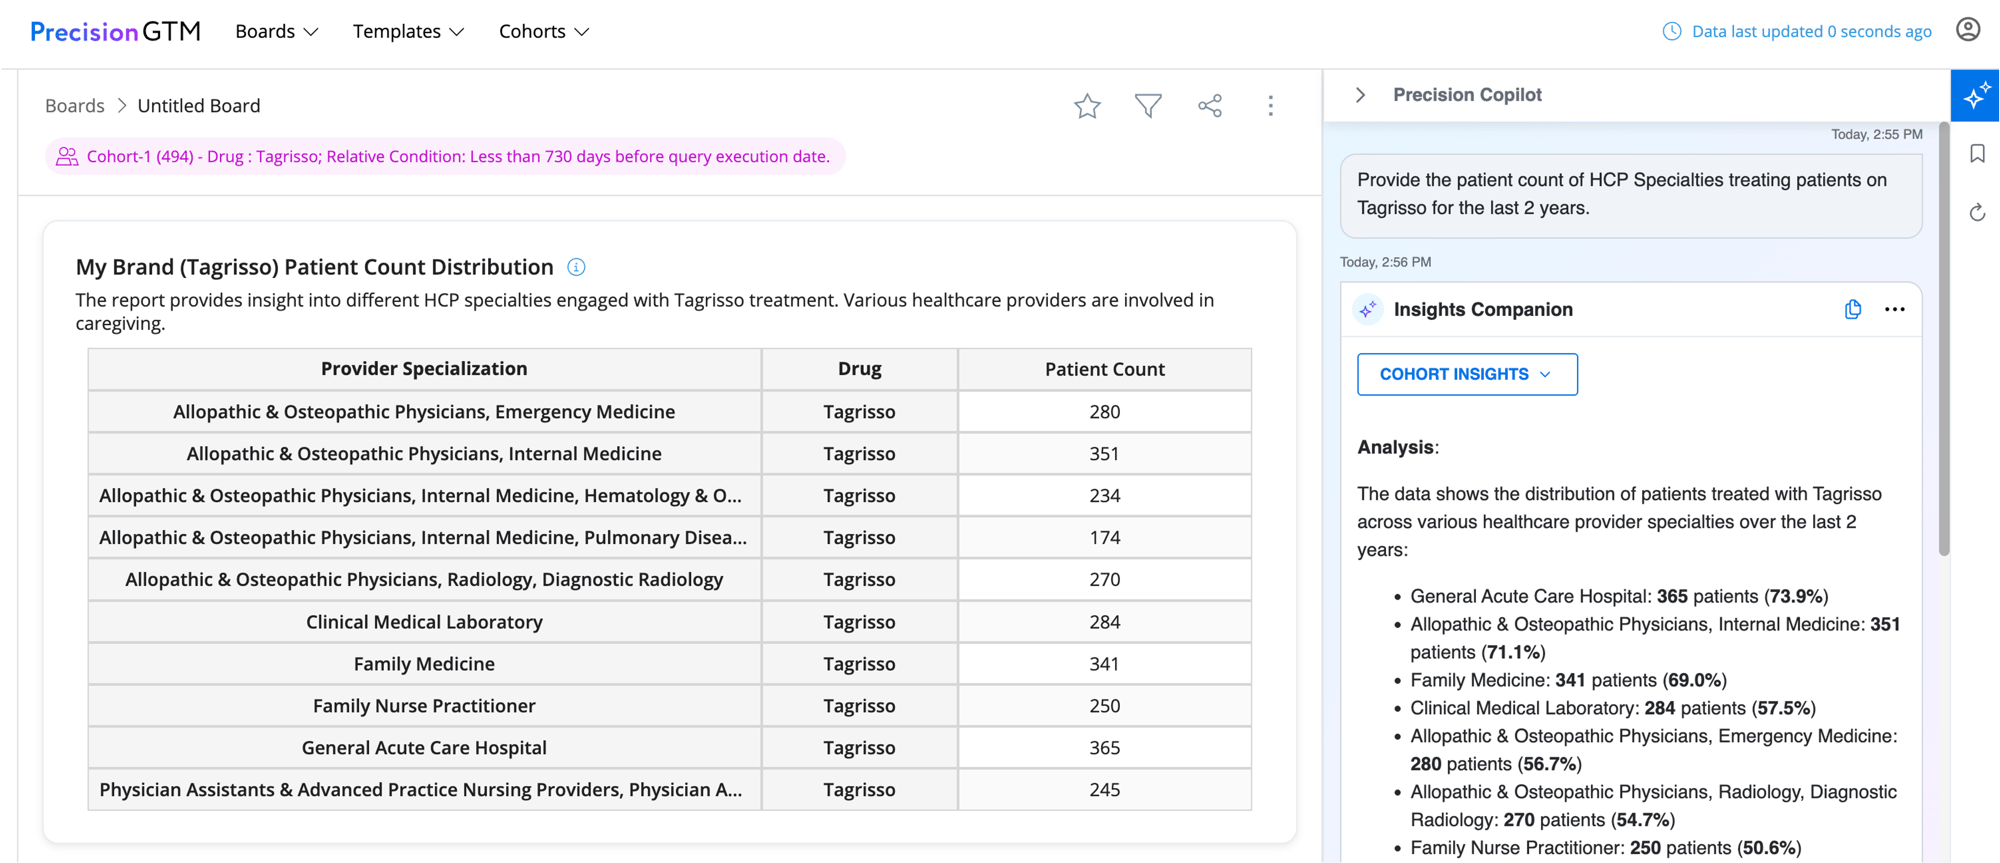Select the General Acute Care Hospital cell
Screen dimensions: 2000x863
[x=424, y=747]
